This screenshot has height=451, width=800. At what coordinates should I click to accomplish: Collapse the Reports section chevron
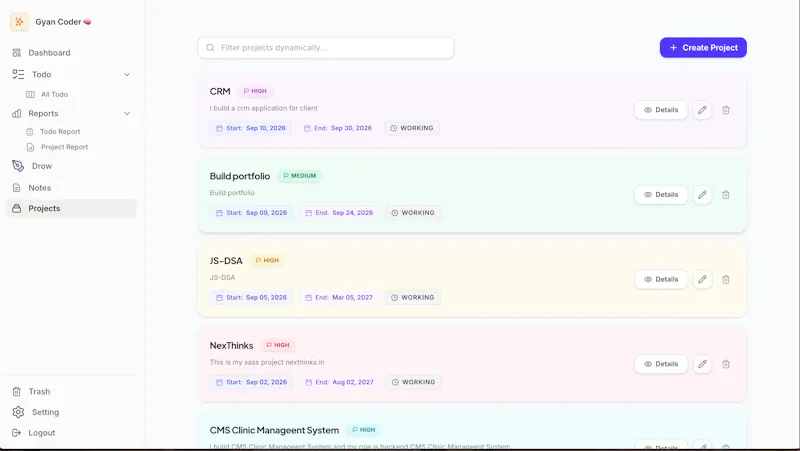tap(127, 113)
